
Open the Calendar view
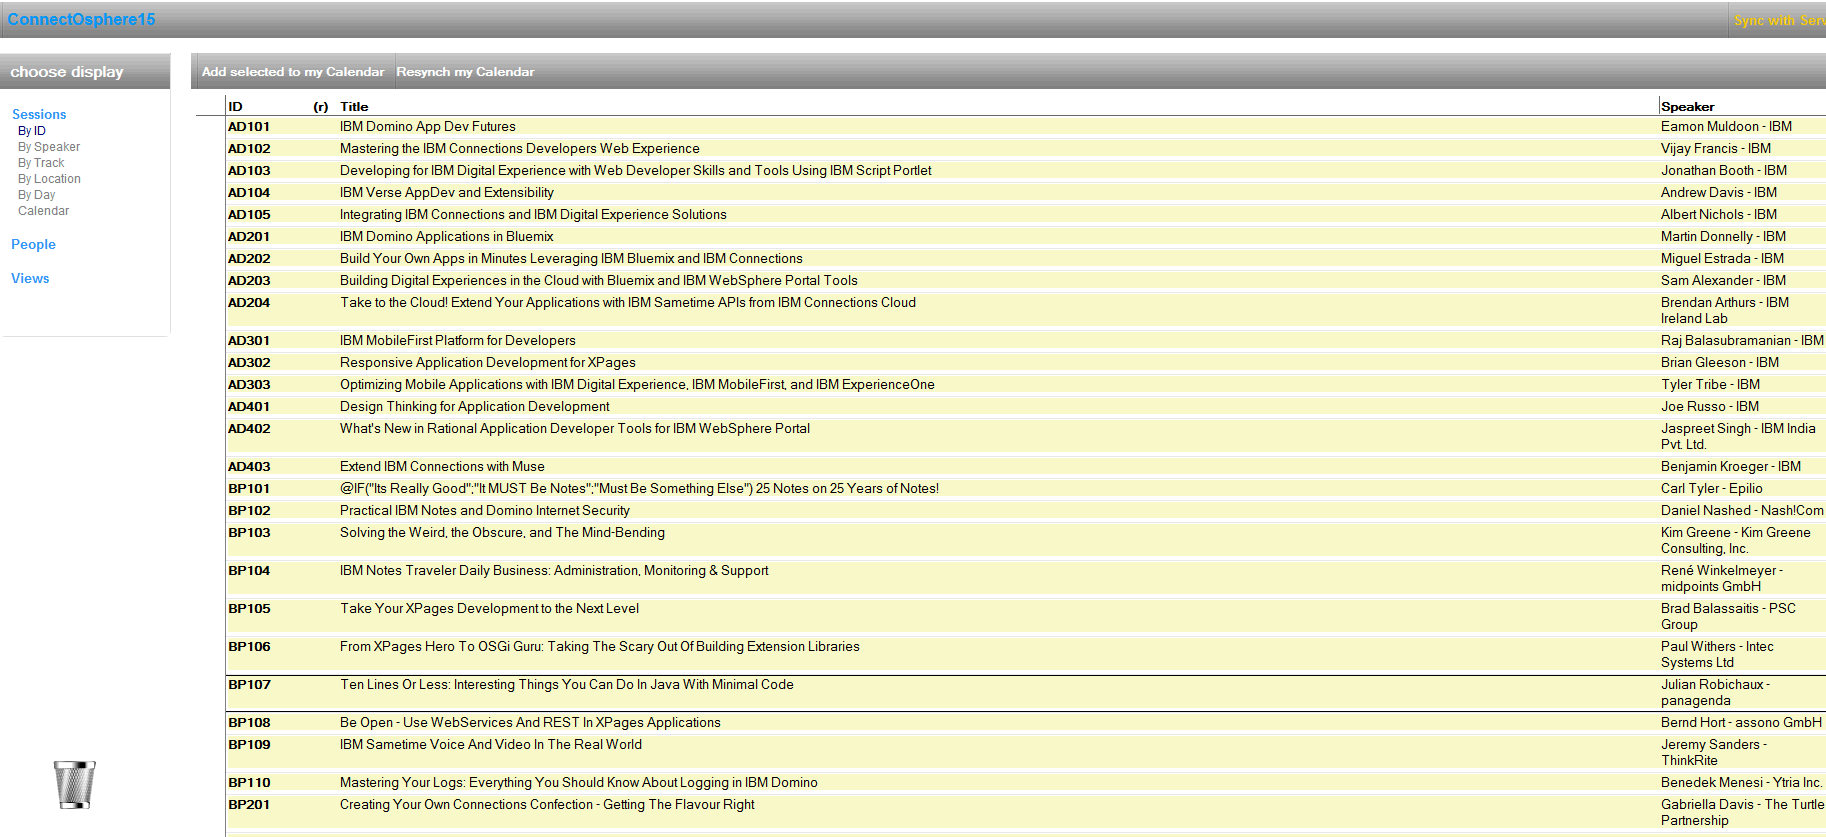44,211
